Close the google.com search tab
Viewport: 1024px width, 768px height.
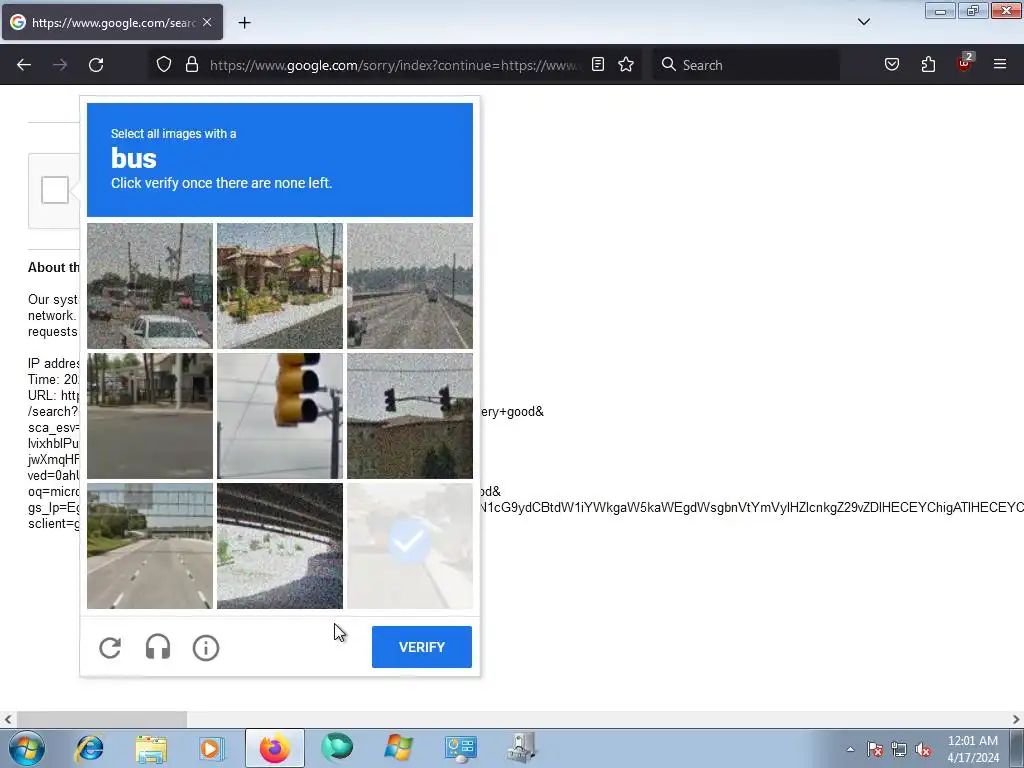click(207, 22)
